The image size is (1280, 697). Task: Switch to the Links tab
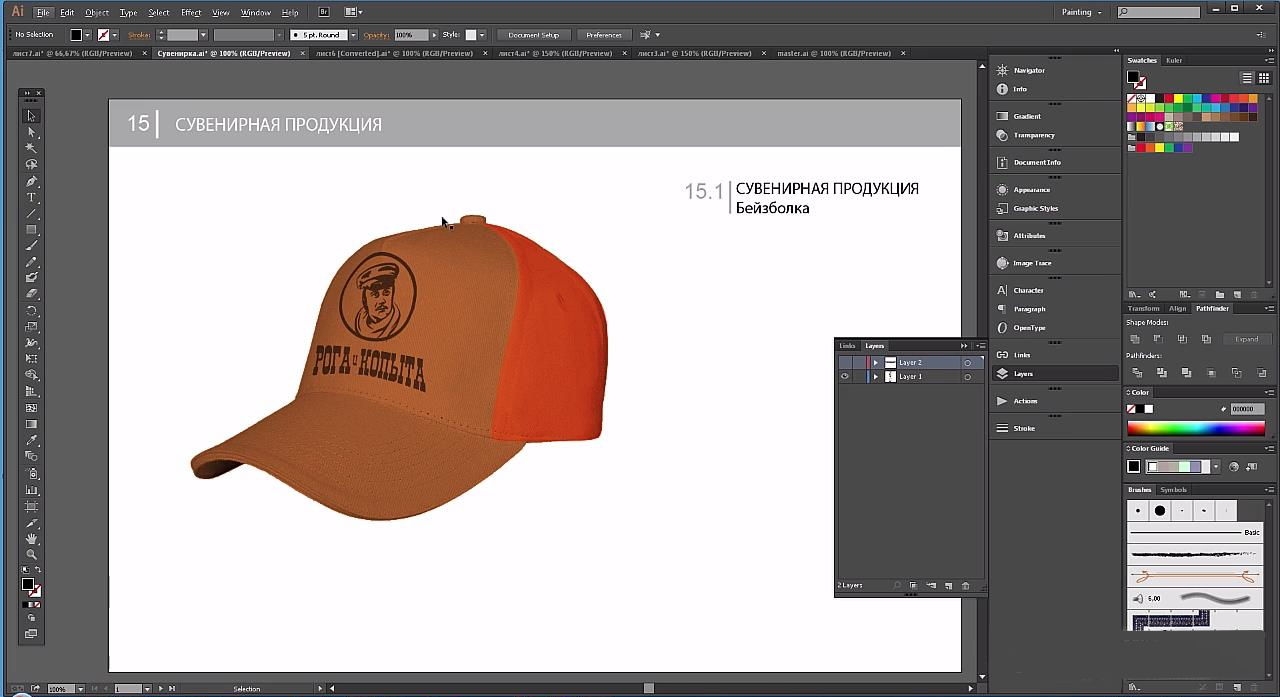point(847,346)
